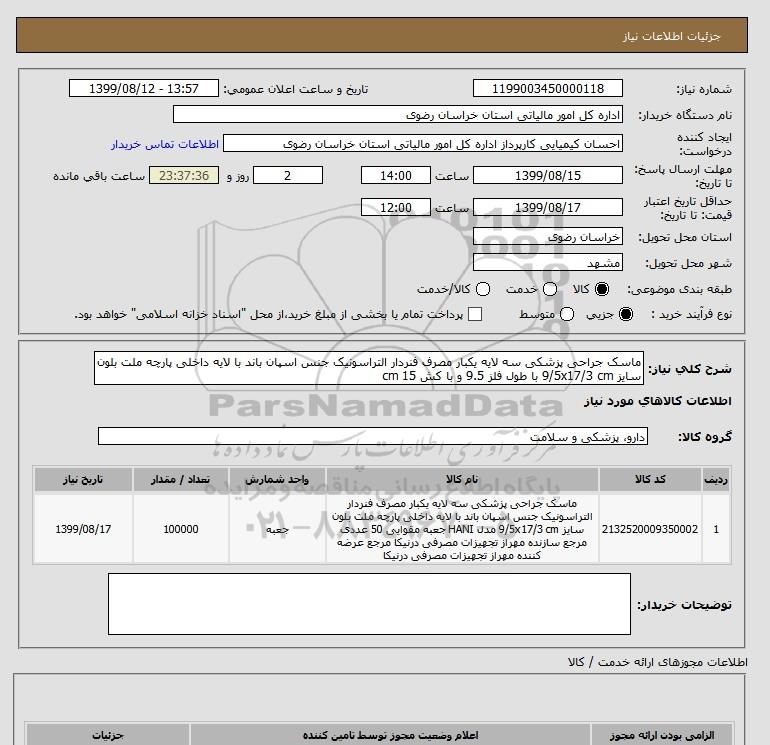Click the need date cell 1399/08/17

(x=83, y=529)
